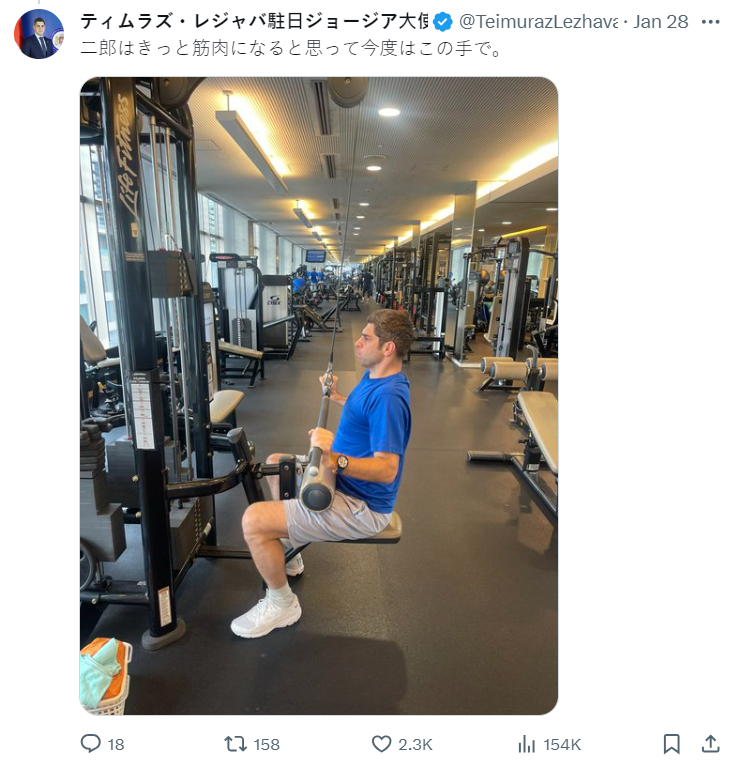
Task: Click the Life Fitness logo in the photo
Action: point(126,157)
